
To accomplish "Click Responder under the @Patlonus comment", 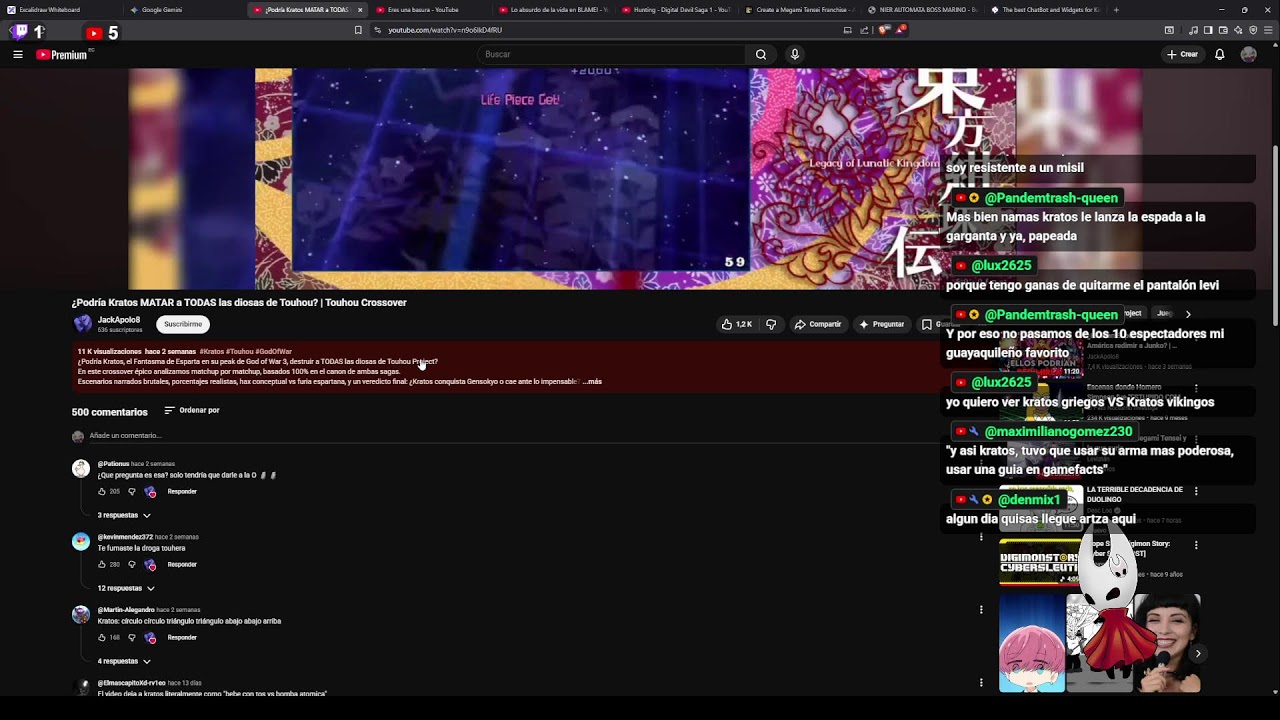I will (x=182, y=492).
